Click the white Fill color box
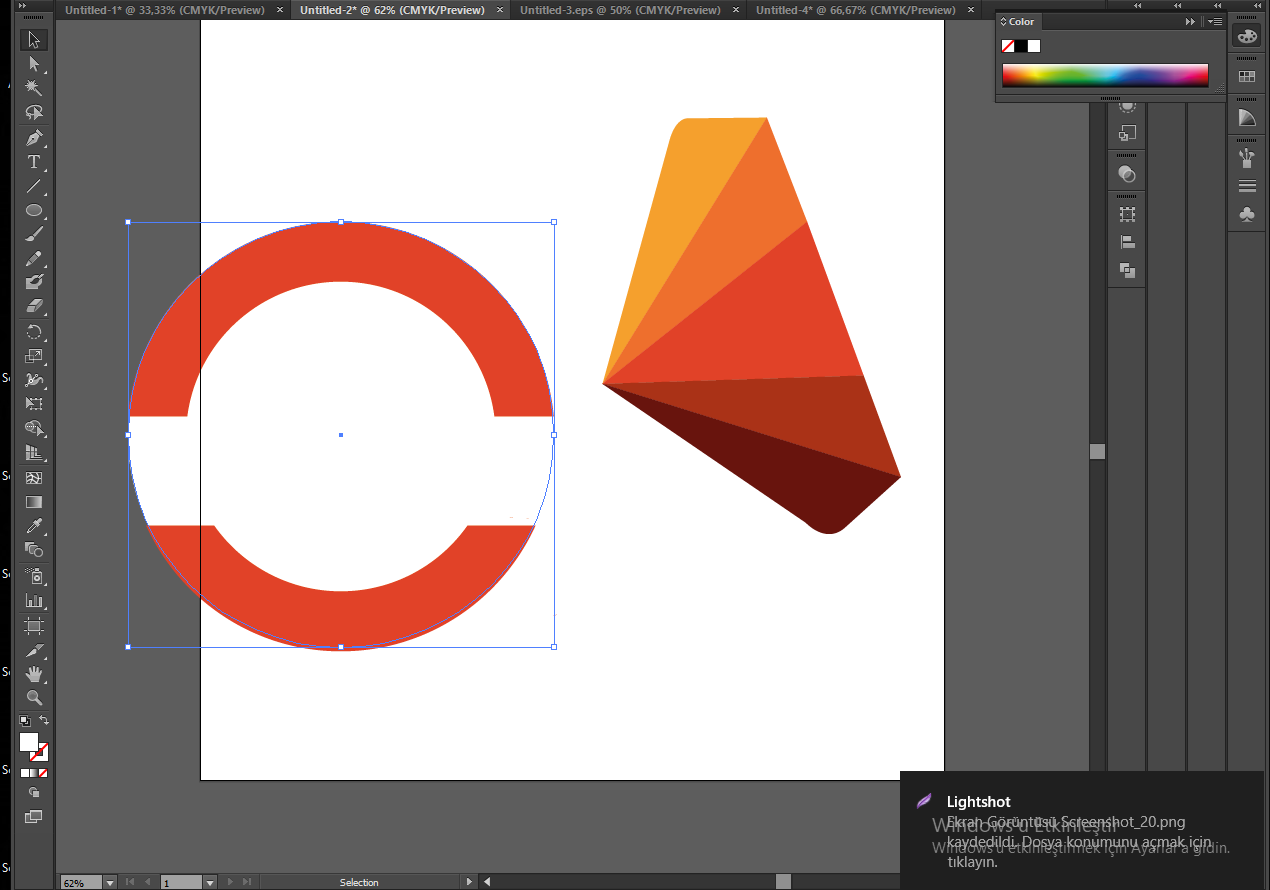 tap(28, 742)
